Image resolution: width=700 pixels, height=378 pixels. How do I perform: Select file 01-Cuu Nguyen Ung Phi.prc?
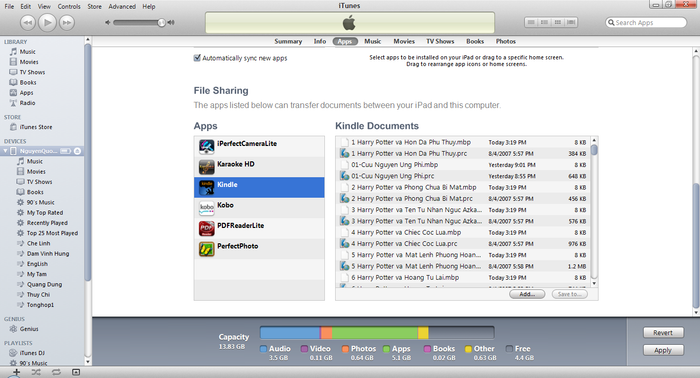pyautogui.click(x=463, y=176)
